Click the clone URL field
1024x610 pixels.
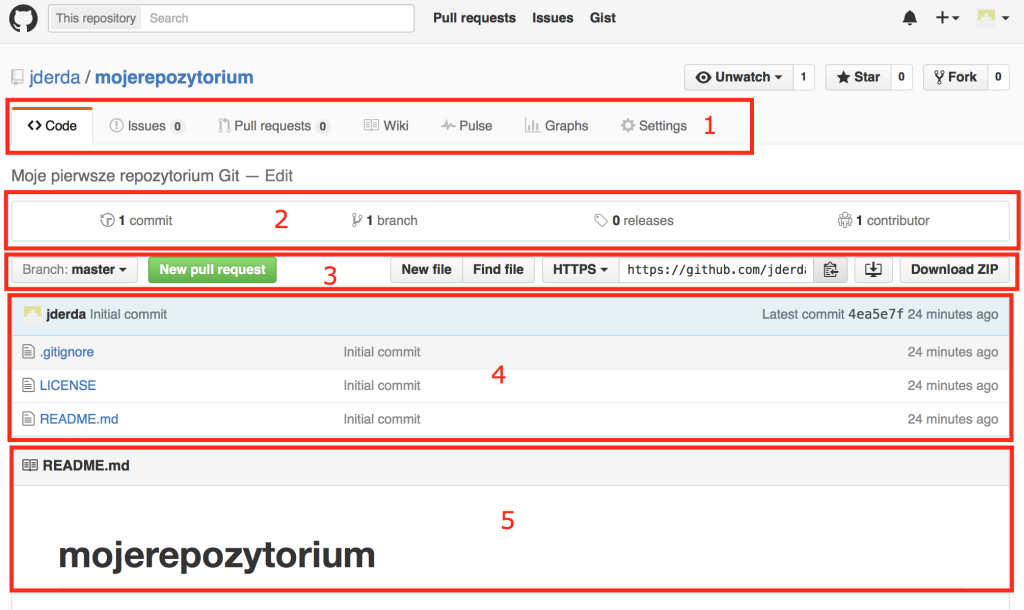tap(716, 269)
